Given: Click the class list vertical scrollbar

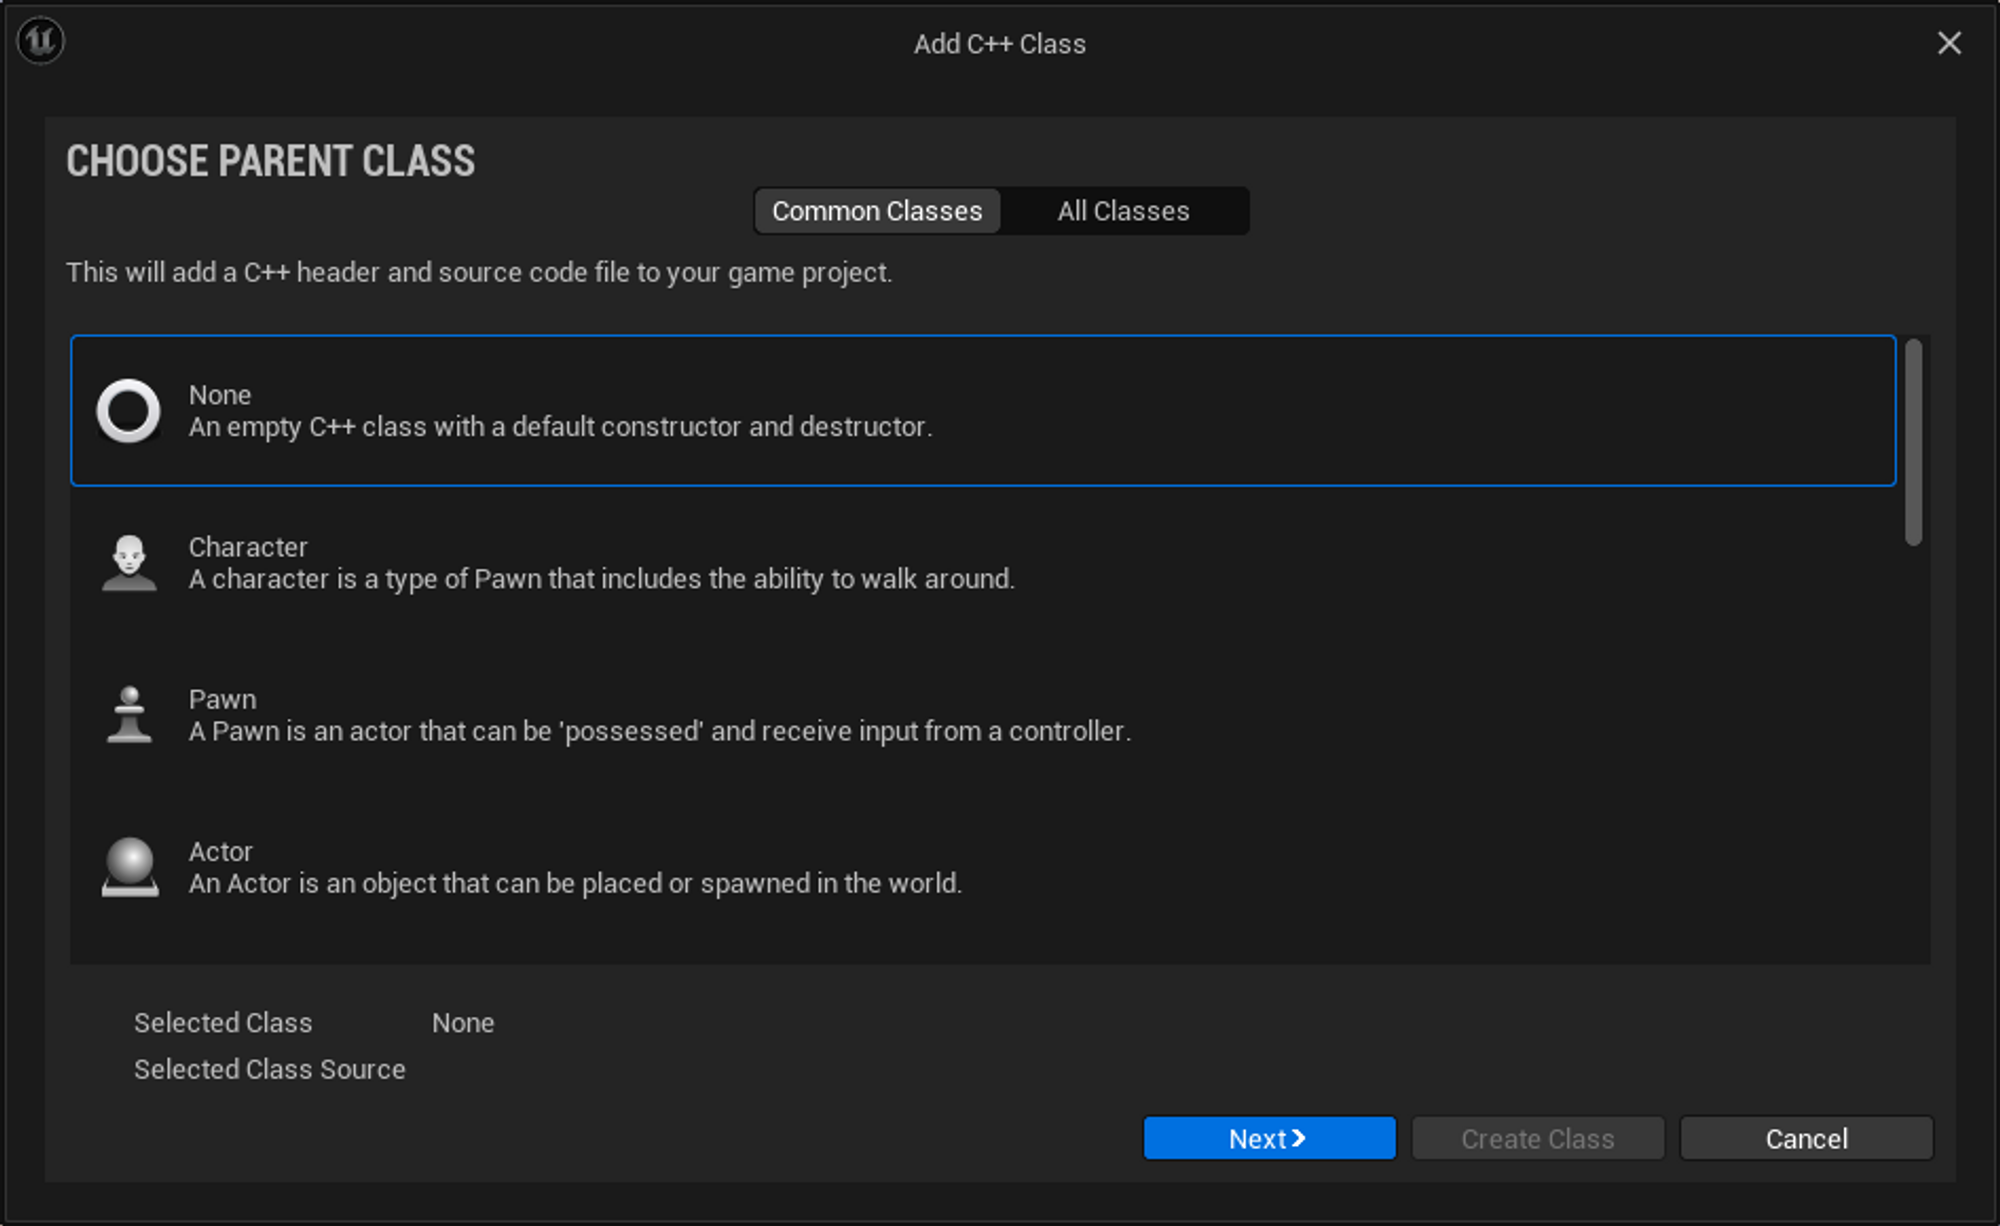Looking at the screenshot, I should [x=1913, y=443].
